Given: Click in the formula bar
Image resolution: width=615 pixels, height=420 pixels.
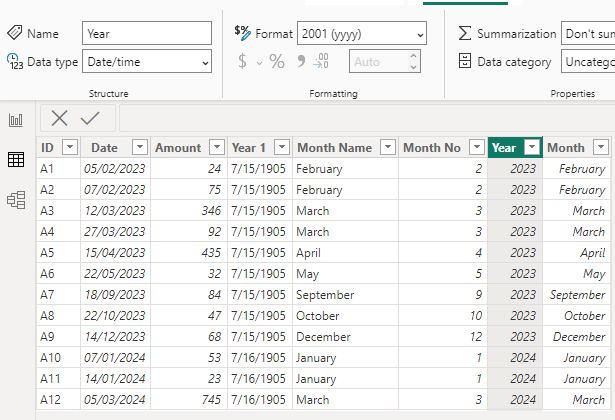Looking at the screenshot, I should pos(367,118).
